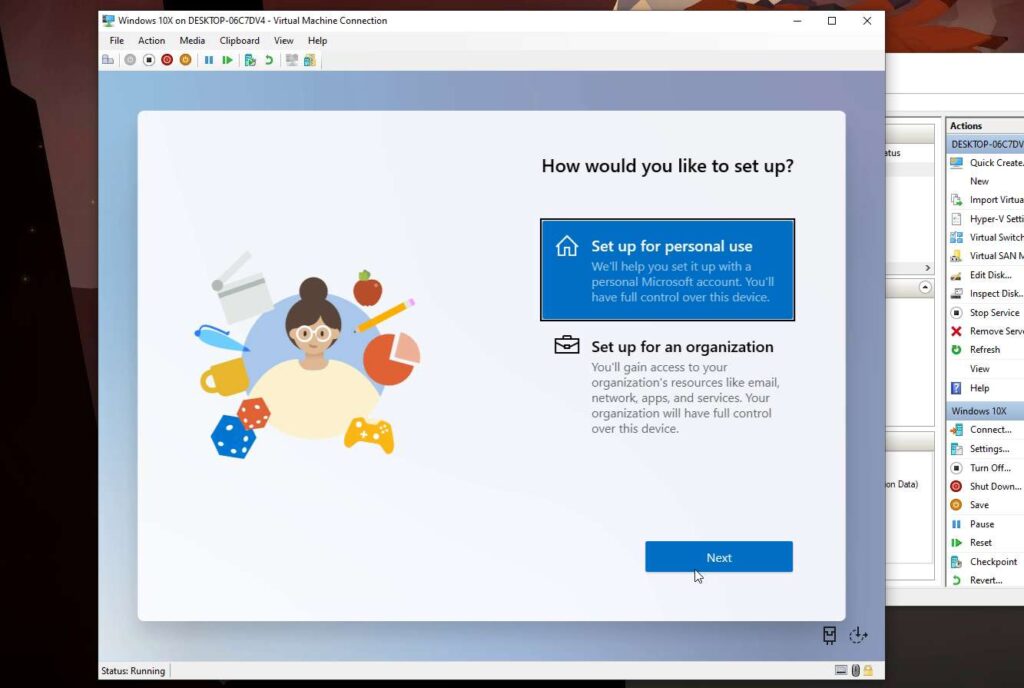Click the Turn Off toolbar icon
Image resolution: width=1024 pixels, height=688 pixels.
pos(149,60)
